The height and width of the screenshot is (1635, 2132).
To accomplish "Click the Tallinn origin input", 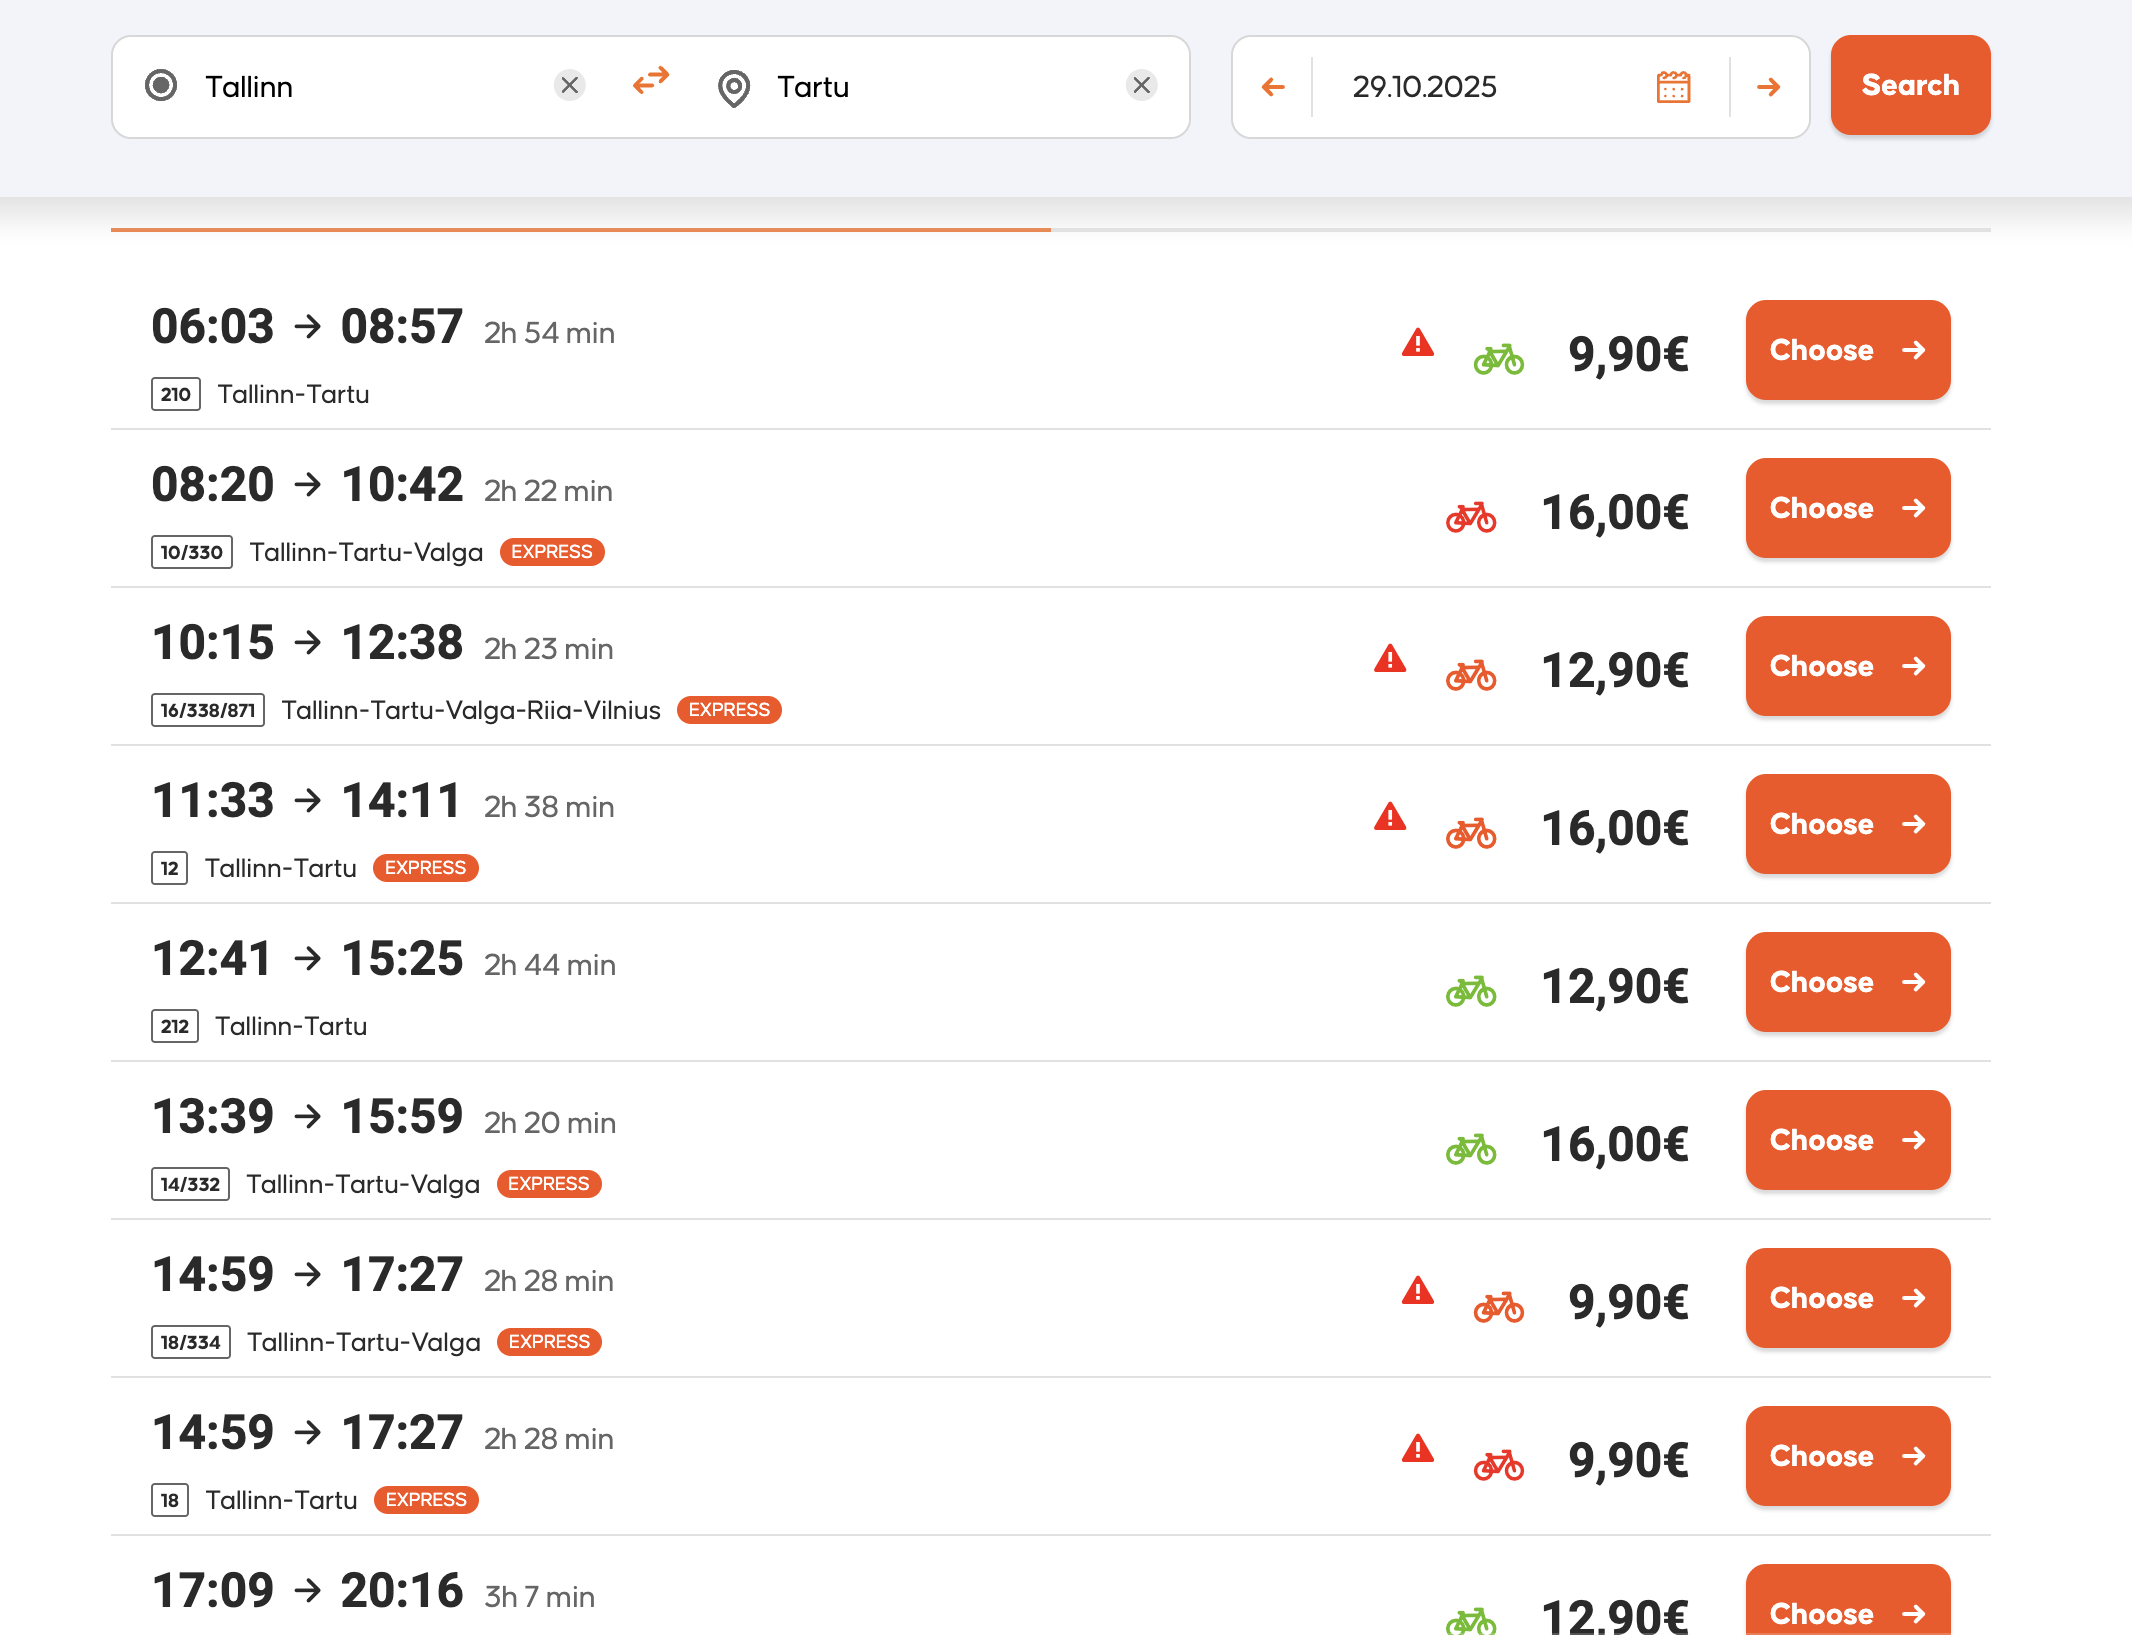I will (x=370, y=87).
